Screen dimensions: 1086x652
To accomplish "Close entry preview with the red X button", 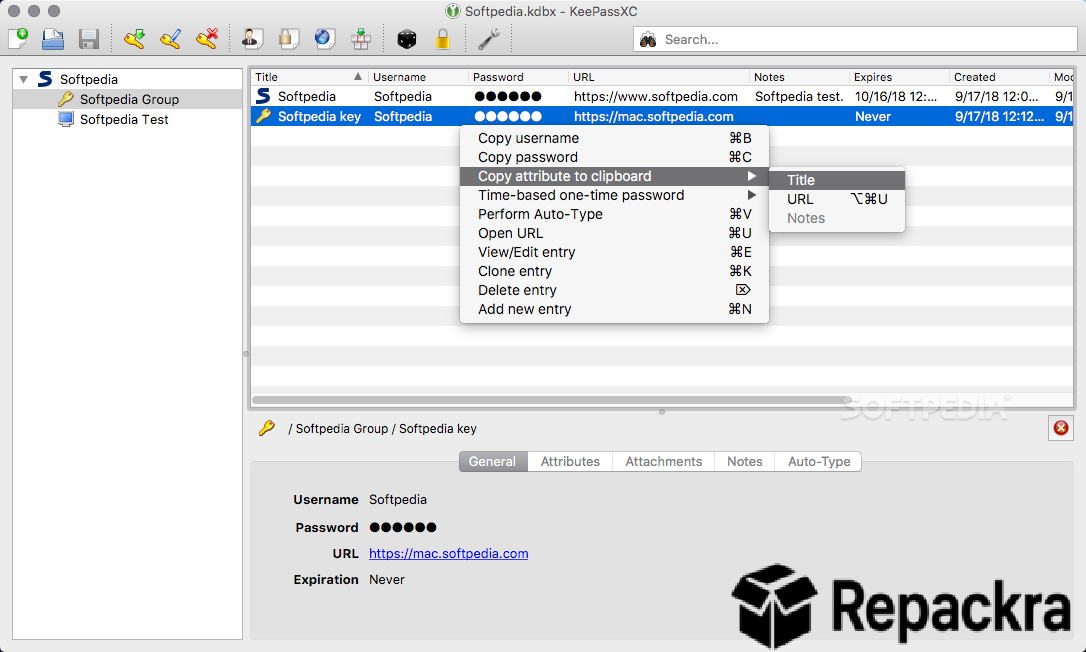I will (1060, 428).
